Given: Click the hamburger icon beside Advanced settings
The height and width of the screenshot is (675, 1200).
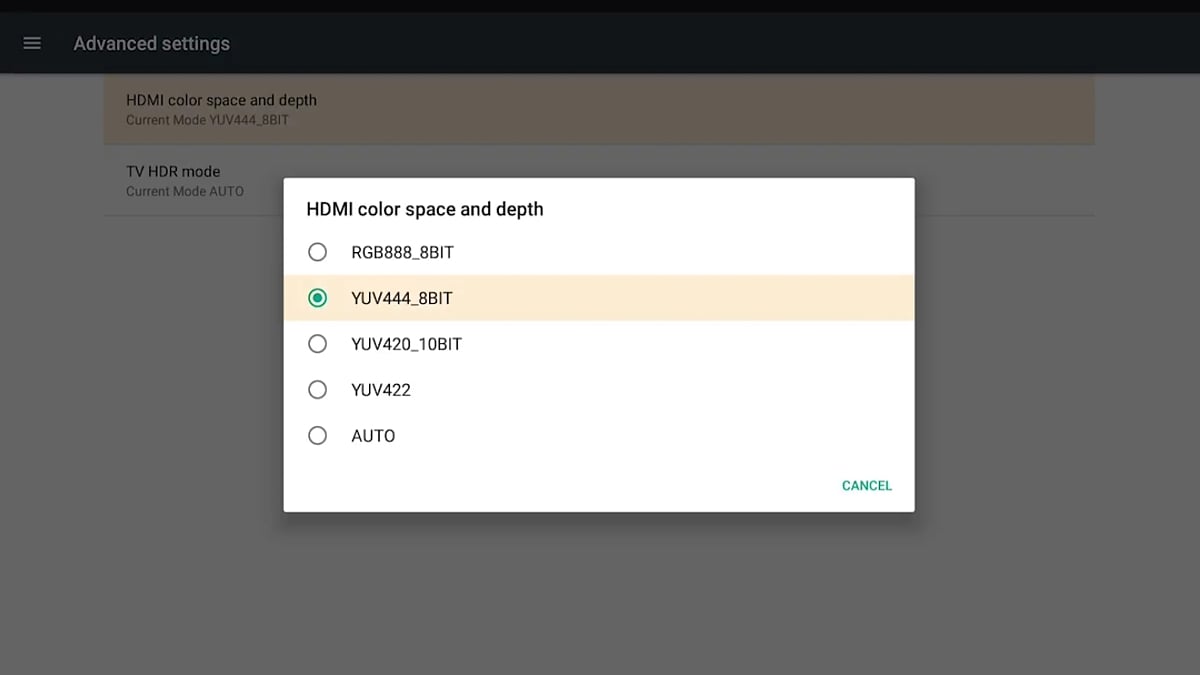Looking at the screenshot, I should pyautogui.click(x=32, y=43).
